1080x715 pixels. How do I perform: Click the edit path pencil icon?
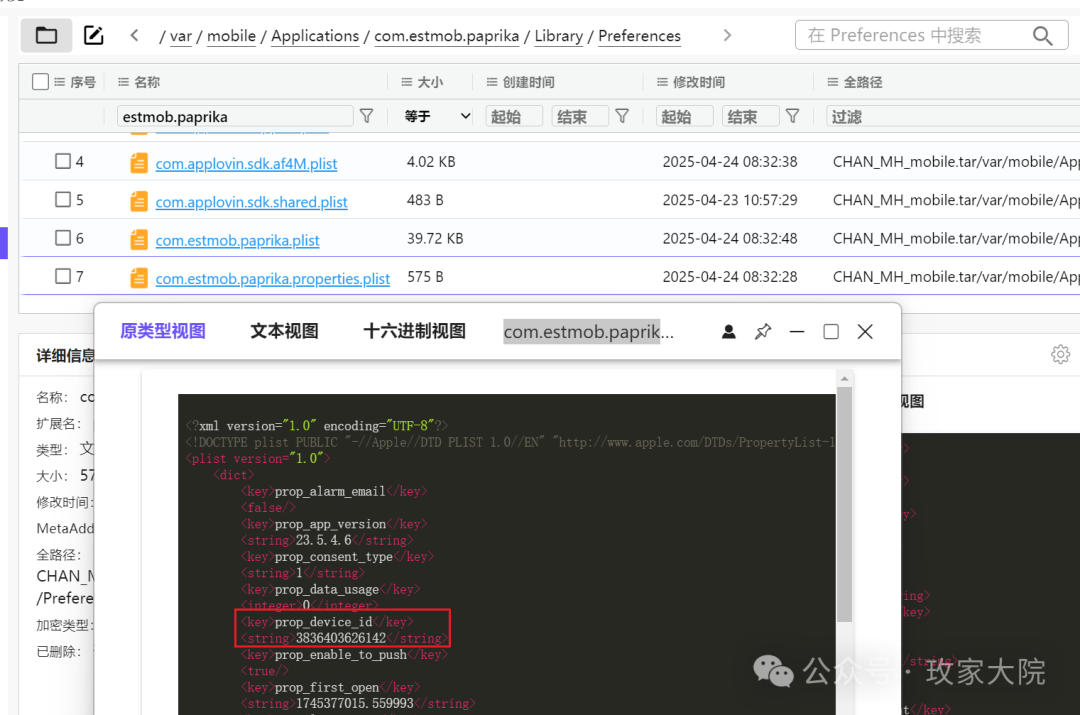(x=93, y=35)
